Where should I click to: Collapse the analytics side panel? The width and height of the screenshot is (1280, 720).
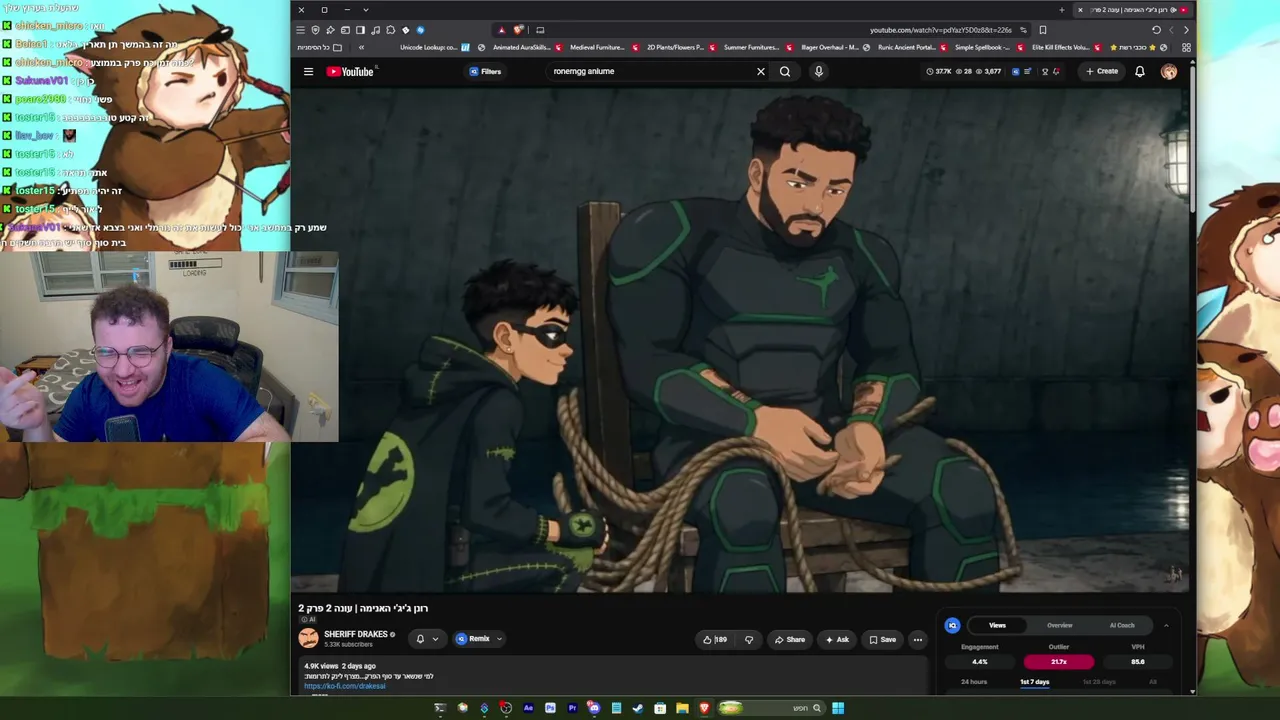coord(1166,625)
